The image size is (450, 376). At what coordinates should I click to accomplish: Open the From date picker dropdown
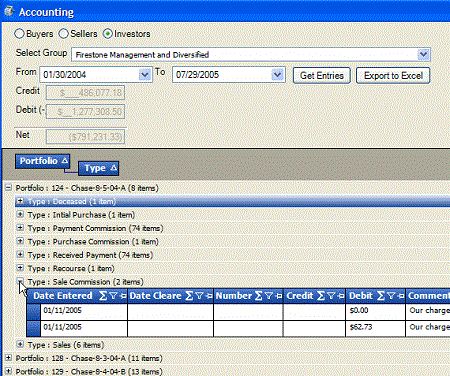(x=145, y=75)
